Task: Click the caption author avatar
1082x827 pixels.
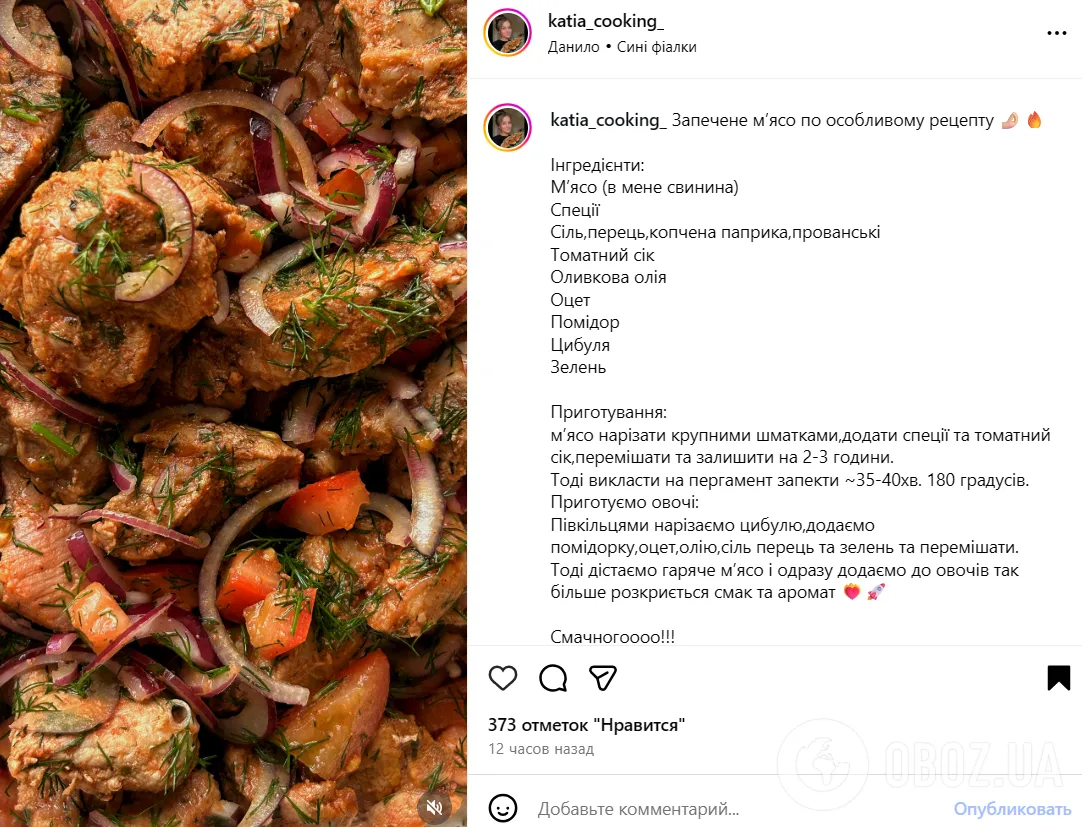Action: (508, 128)
